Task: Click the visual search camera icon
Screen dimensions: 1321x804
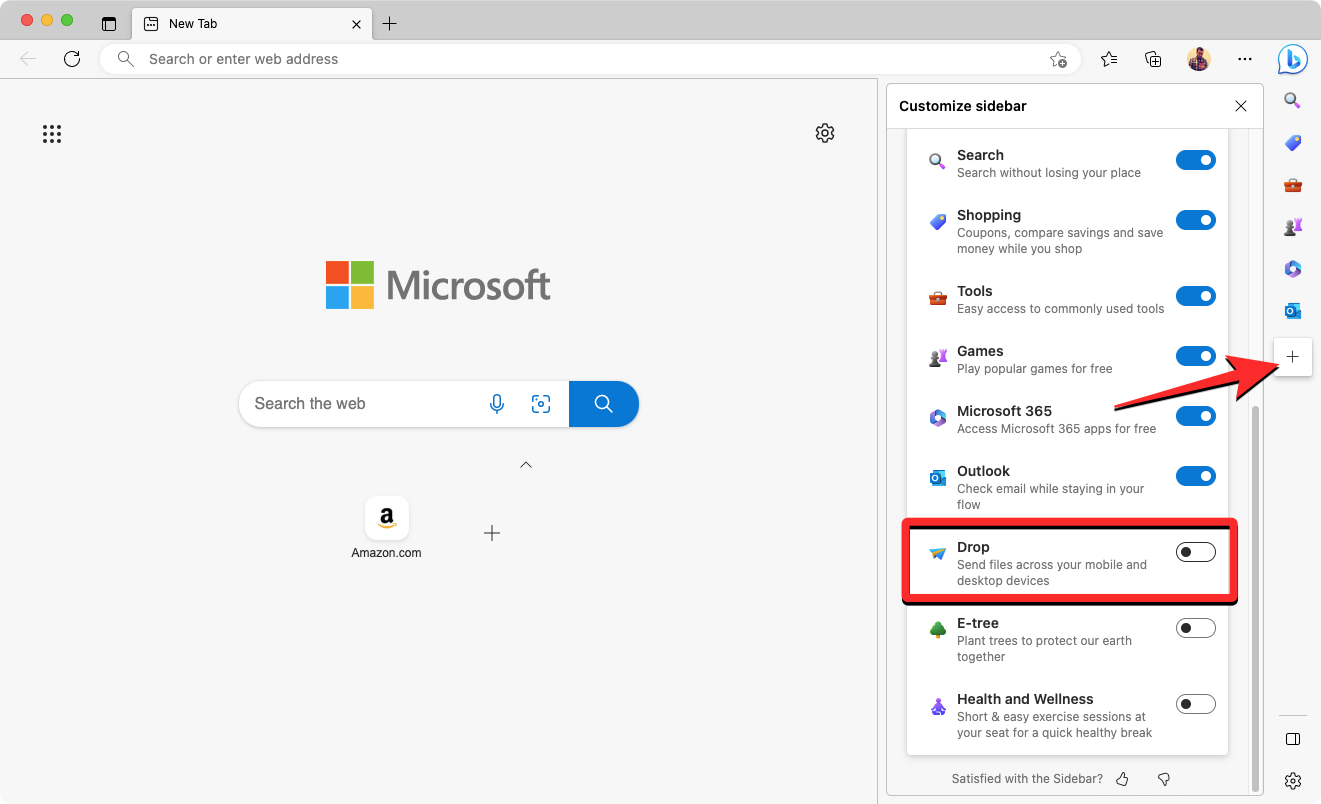Action: coord(541,404)
